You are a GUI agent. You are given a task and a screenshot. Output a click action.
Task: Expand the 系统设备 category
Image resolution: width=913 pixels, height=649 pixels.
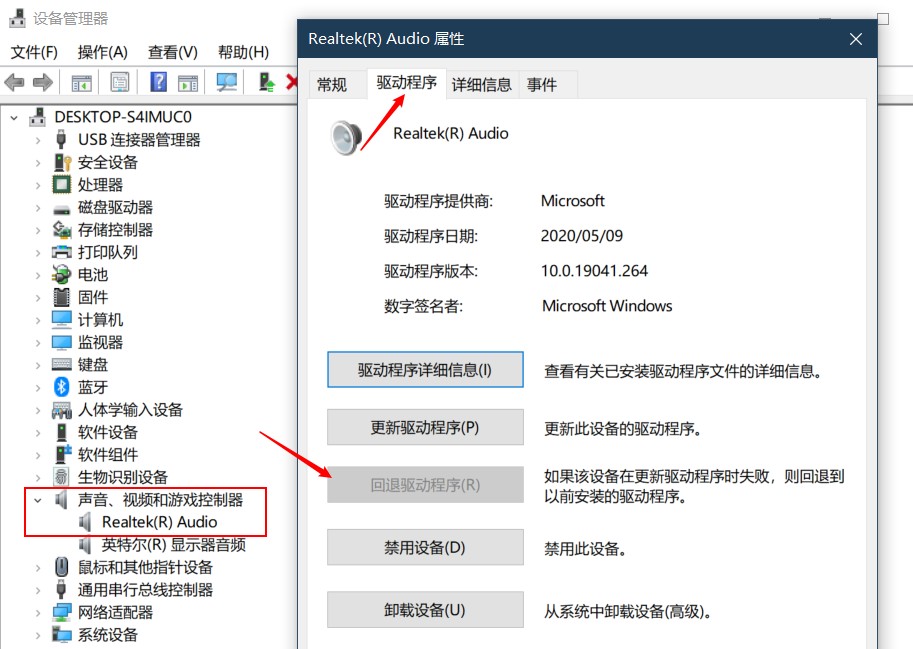38,635
